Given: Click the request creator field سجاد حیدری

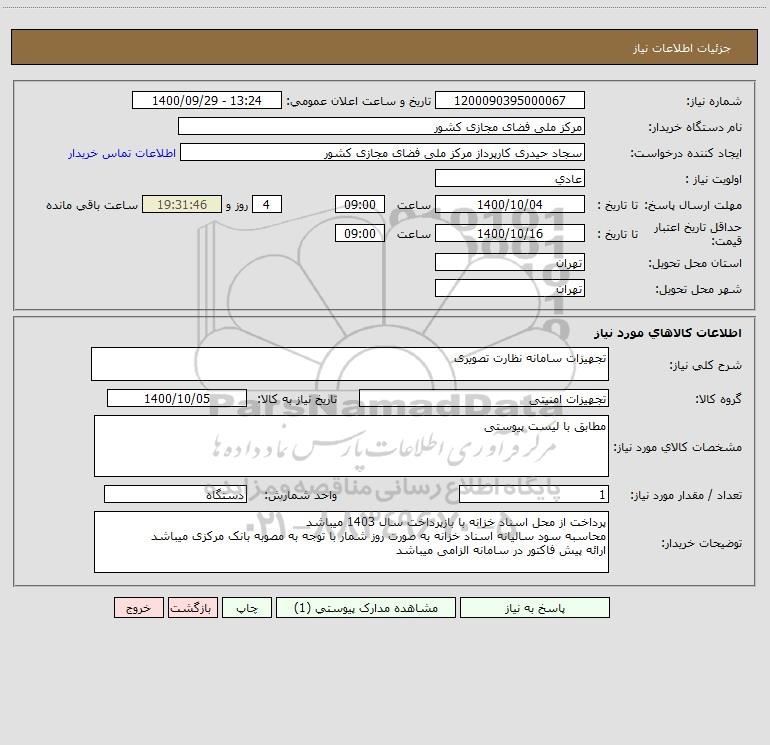Looking at the screenshot, I should pyautogui.click(x=383, y=152).
